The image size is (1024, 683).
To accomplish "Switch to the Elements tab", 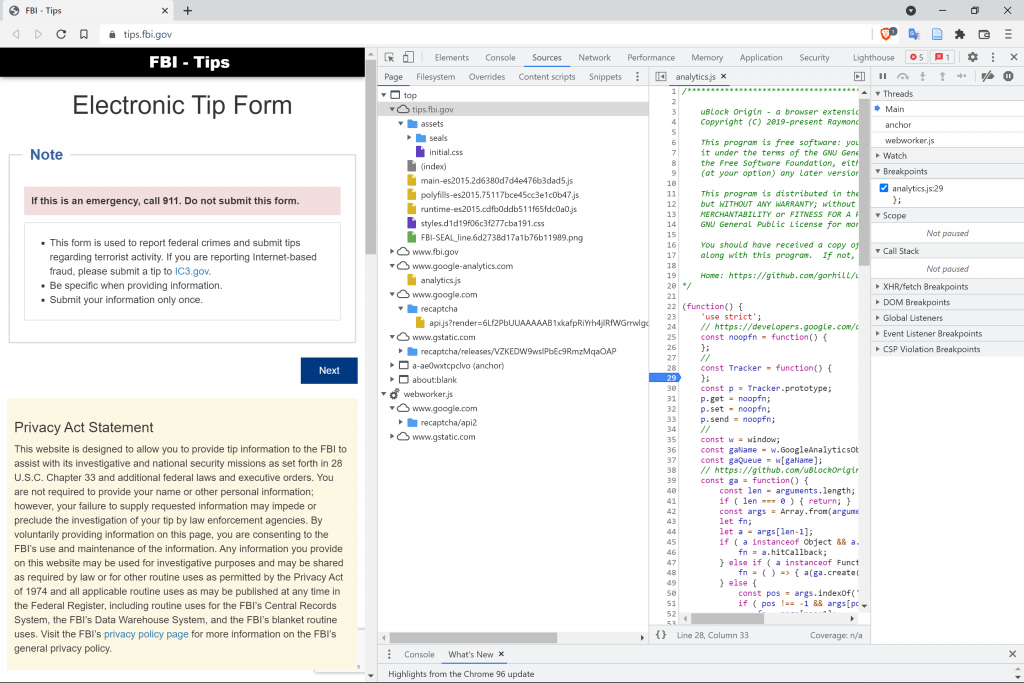I will pos(452,57).
